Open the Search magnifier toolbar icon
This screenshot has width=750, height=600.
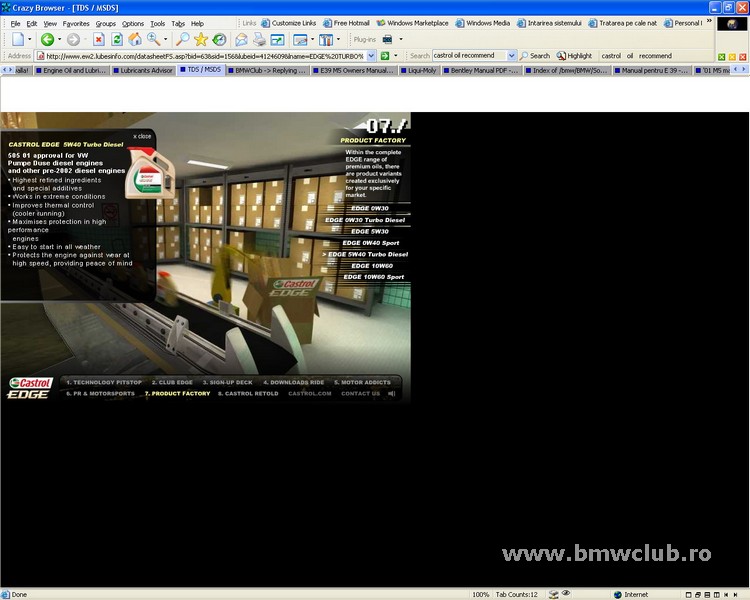click(x=182, y=39)
